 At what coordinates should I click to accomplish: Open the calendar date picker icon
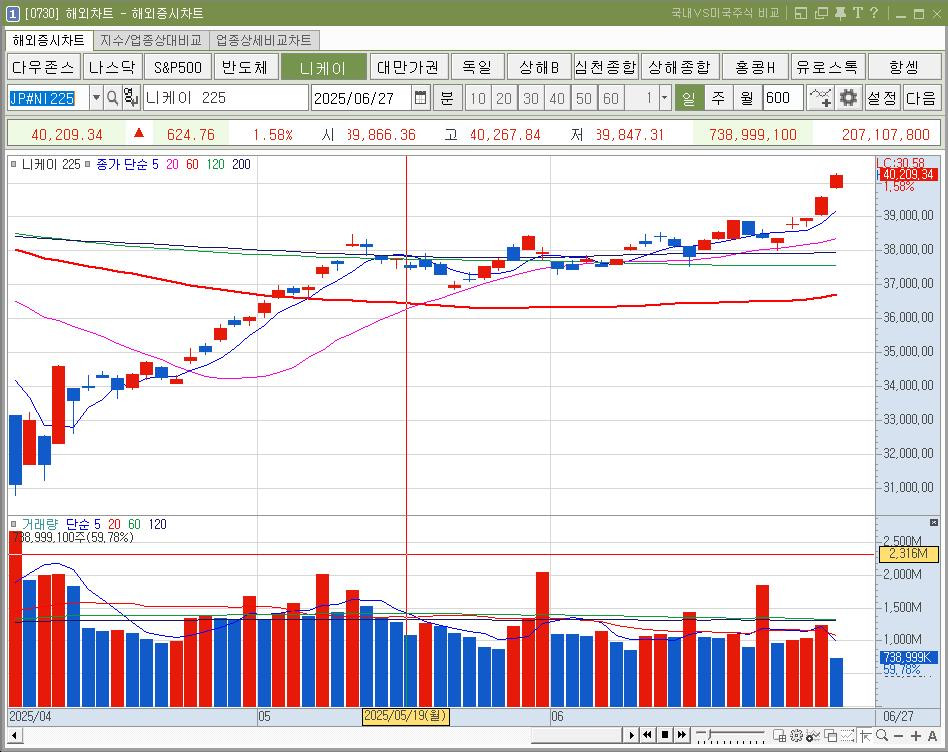click(x=421, y=97)
